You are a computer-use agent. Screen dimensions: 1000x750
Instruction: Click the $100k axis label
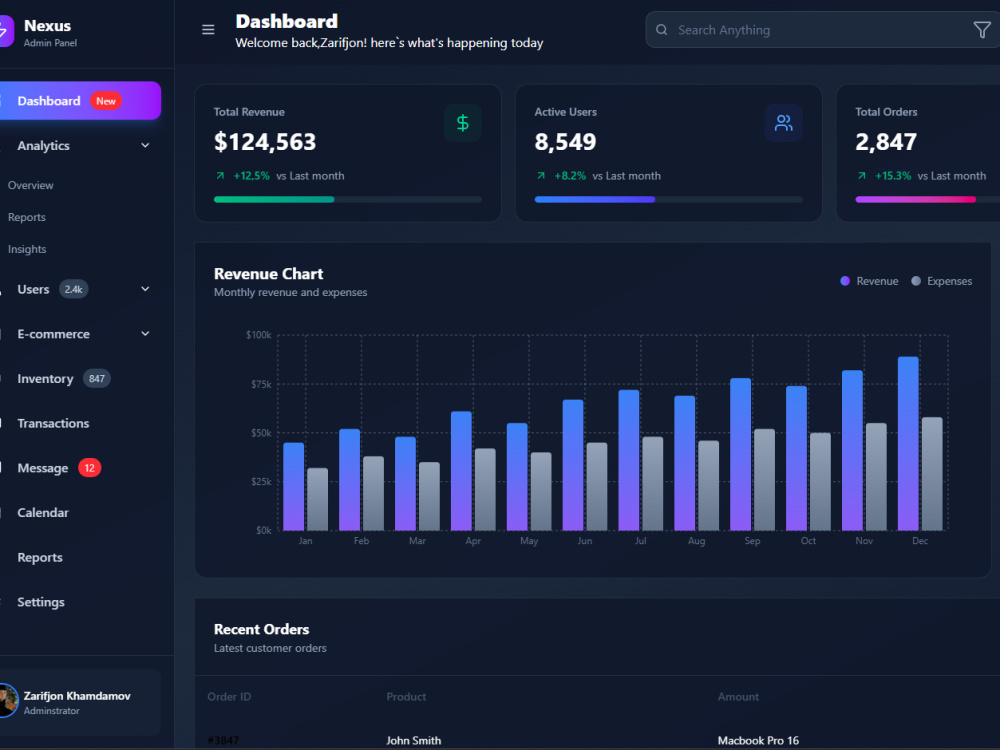tap(259, 335)
